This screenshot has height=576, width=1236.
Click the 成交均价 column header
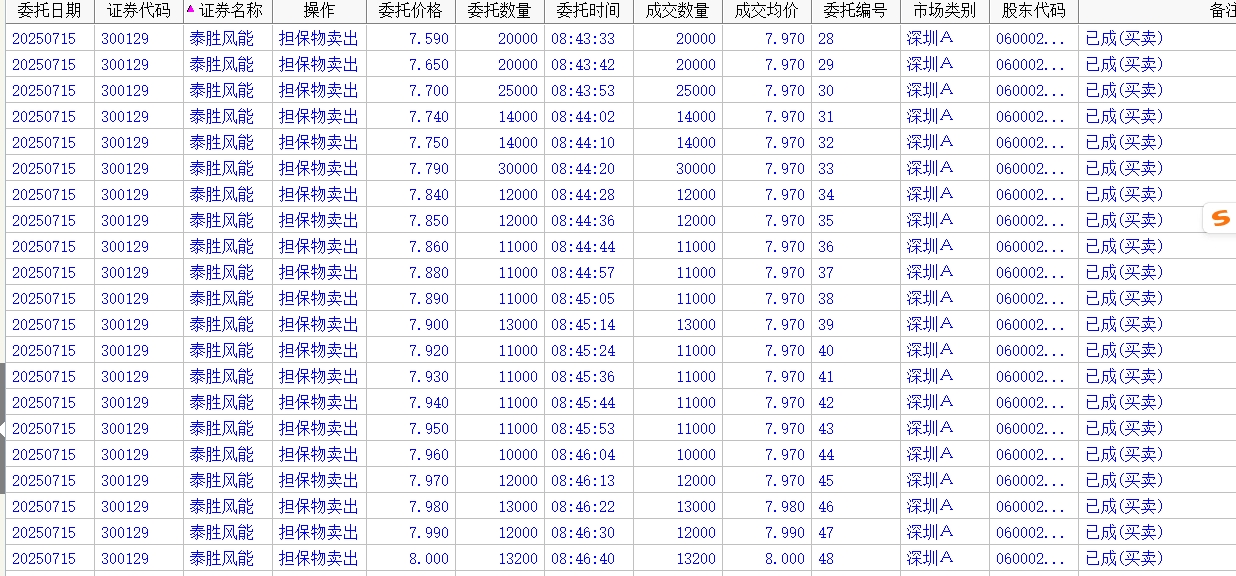point(766,11)
